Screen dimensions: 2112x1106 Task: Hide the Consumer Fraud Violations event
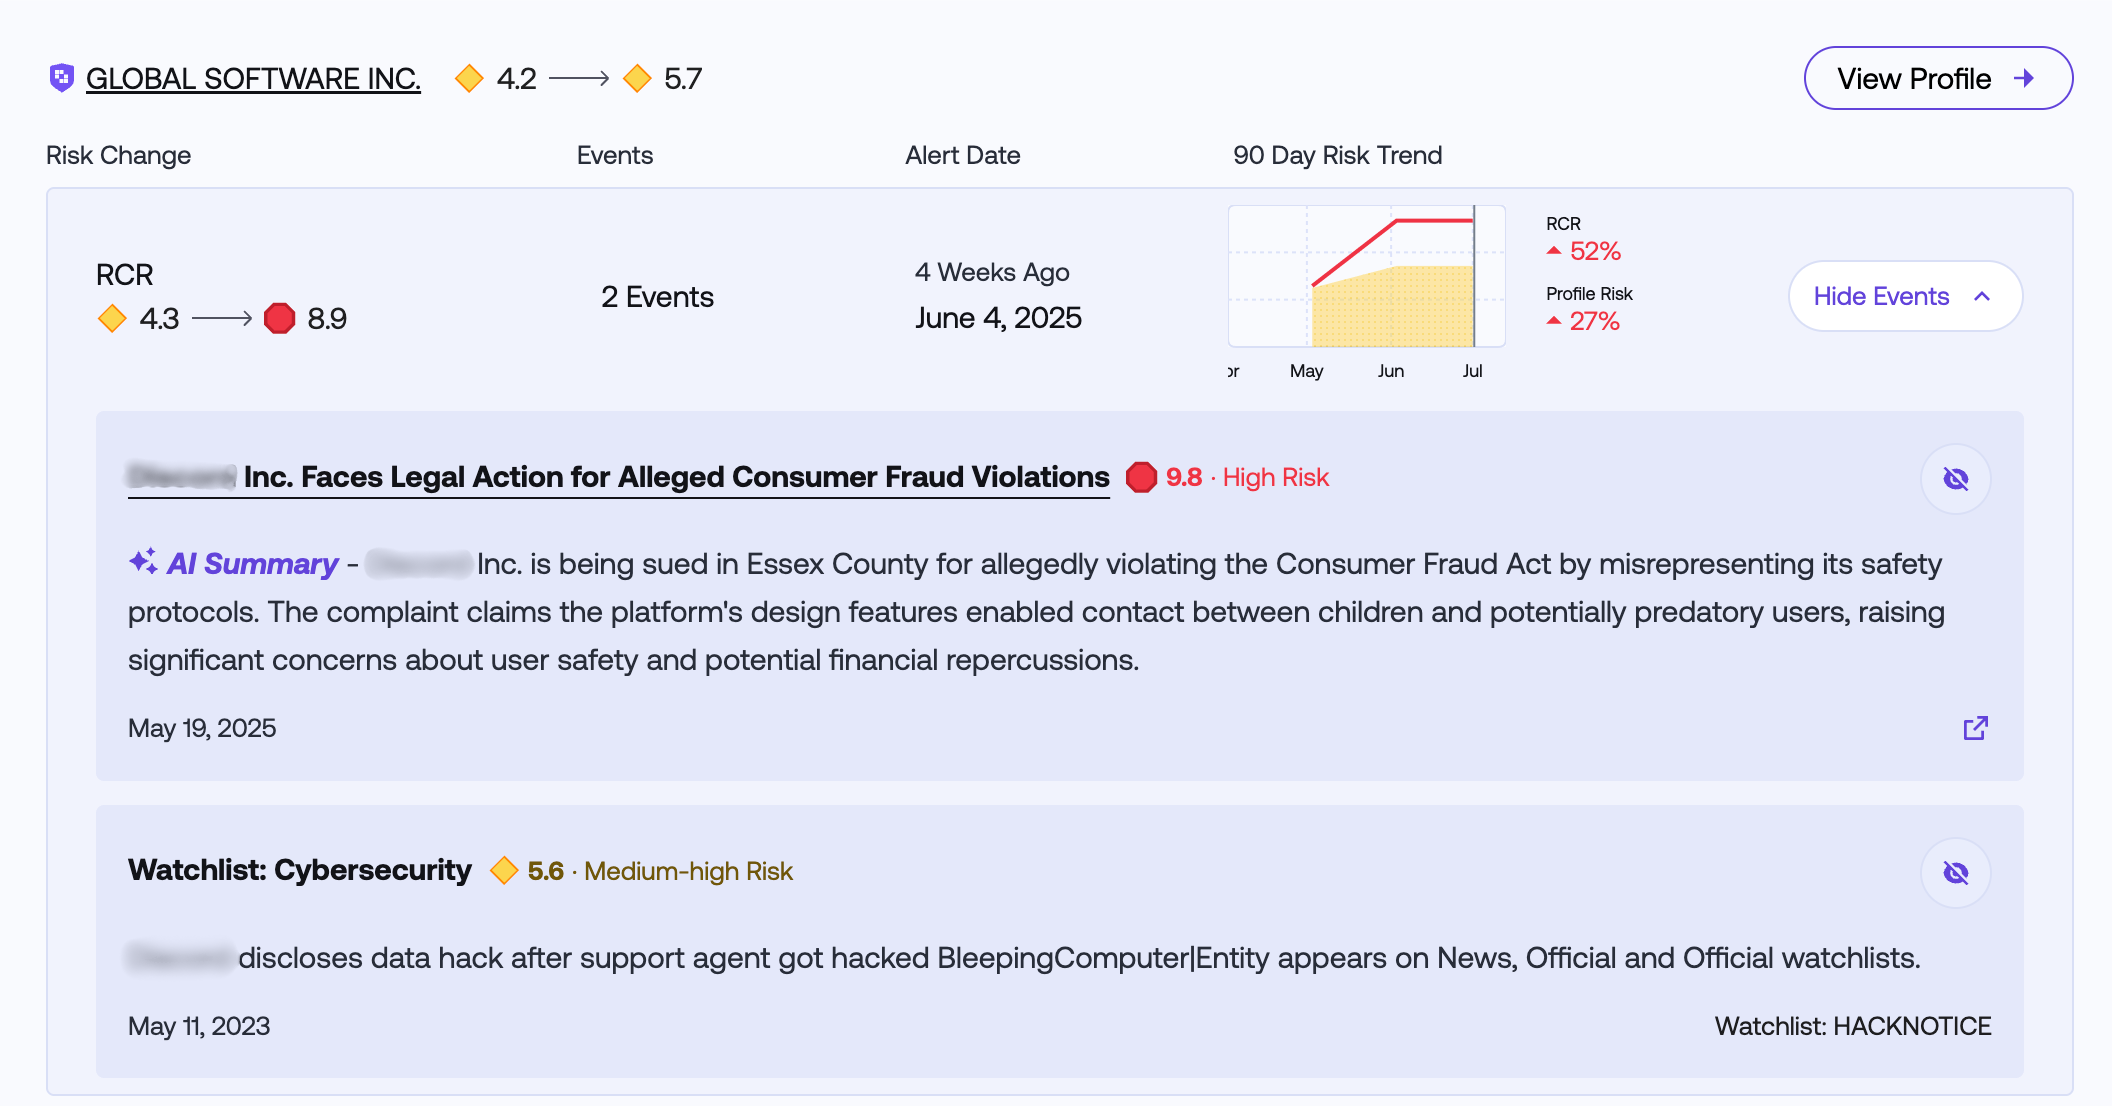pos(1955,479)
